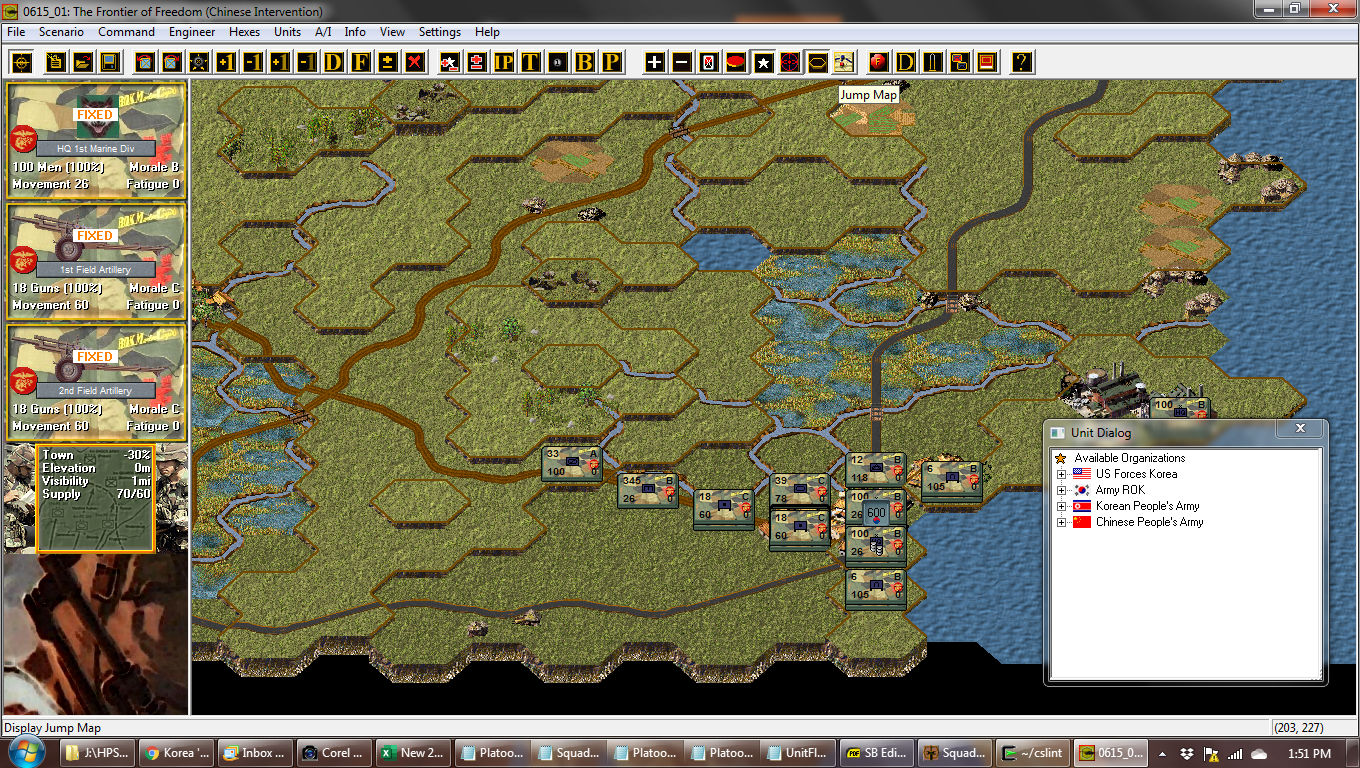Click map unit counter showing 600
This screenshot has height=768, width=1360.
pyautogui.click(x=876, y=513)
